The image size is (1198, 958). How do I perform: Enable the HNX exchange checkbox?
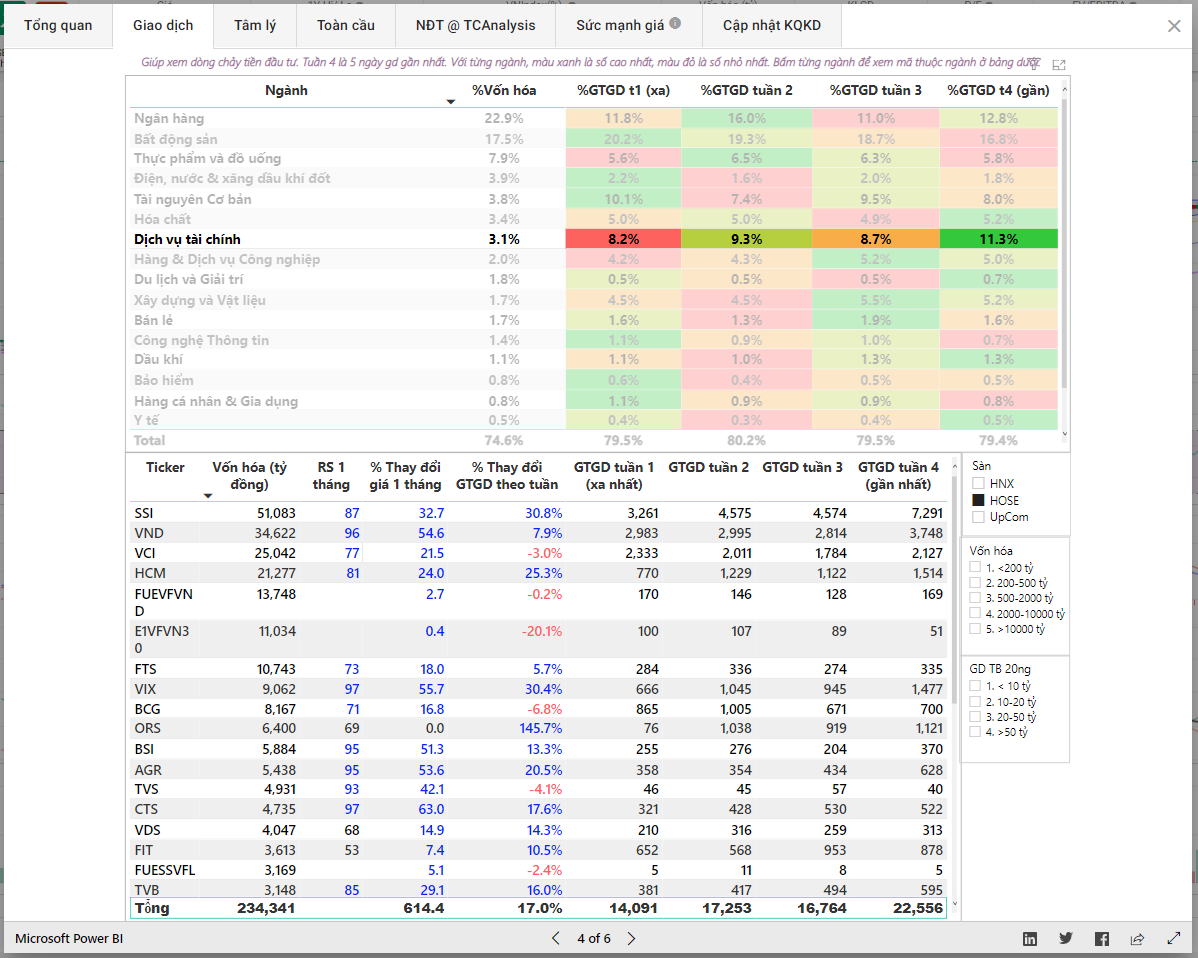point(979,484)
